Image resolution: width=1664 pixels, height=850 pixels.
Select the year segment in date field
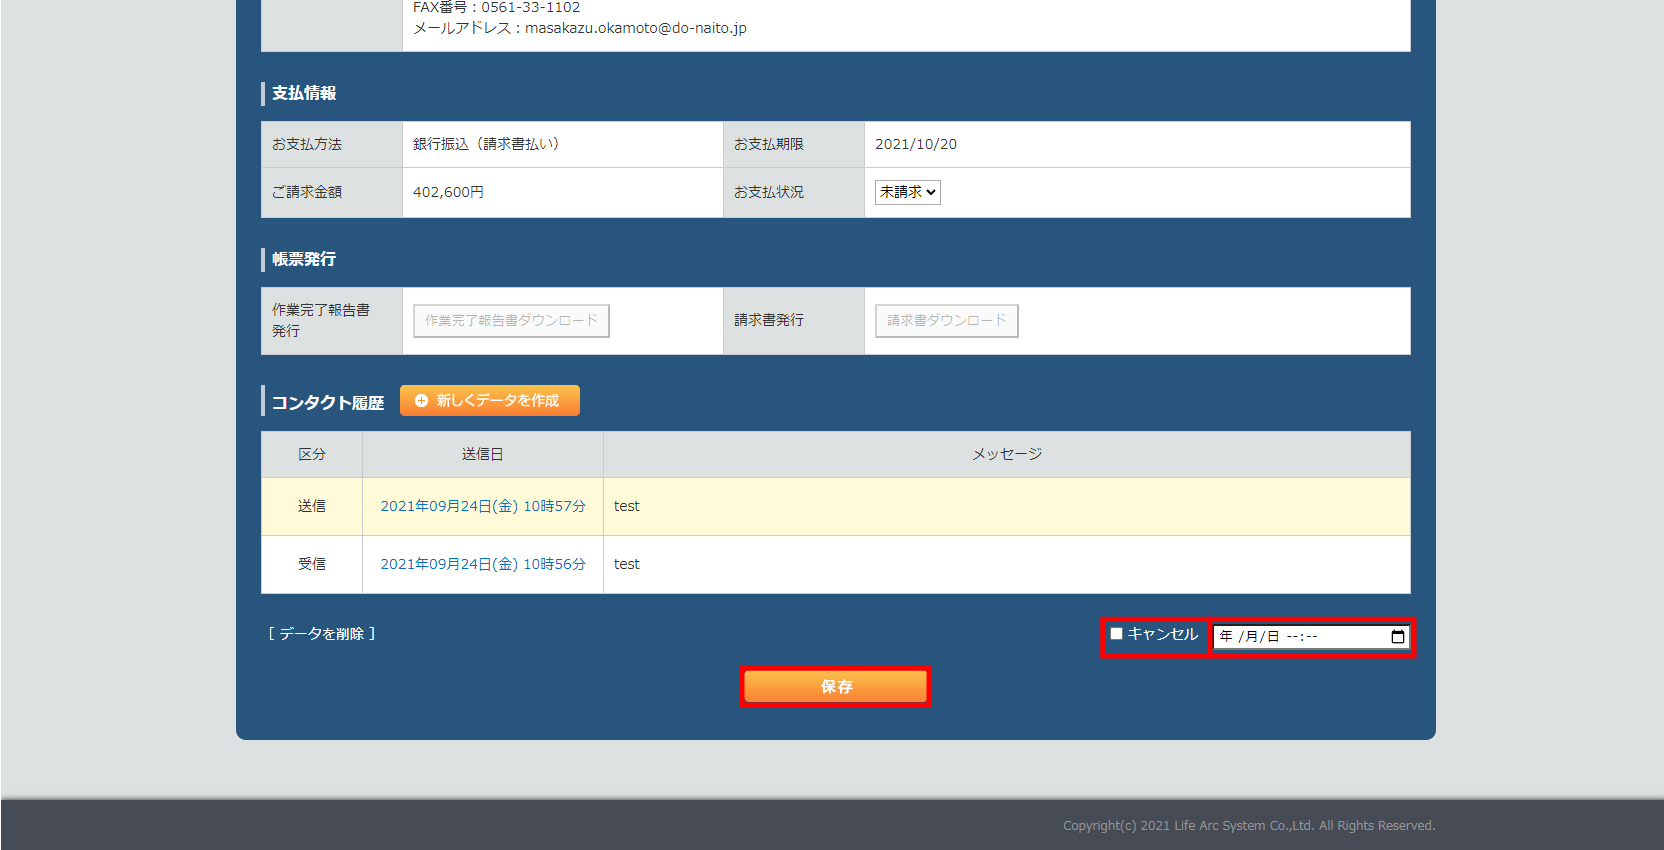(x=1226, y=637)
